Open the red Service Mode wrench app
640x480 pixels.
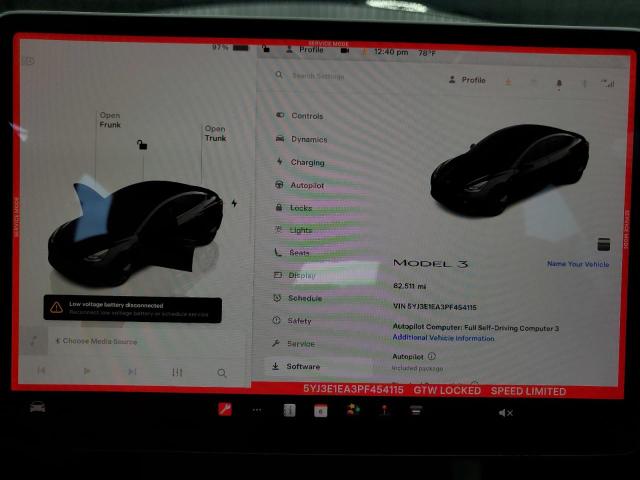225,409
